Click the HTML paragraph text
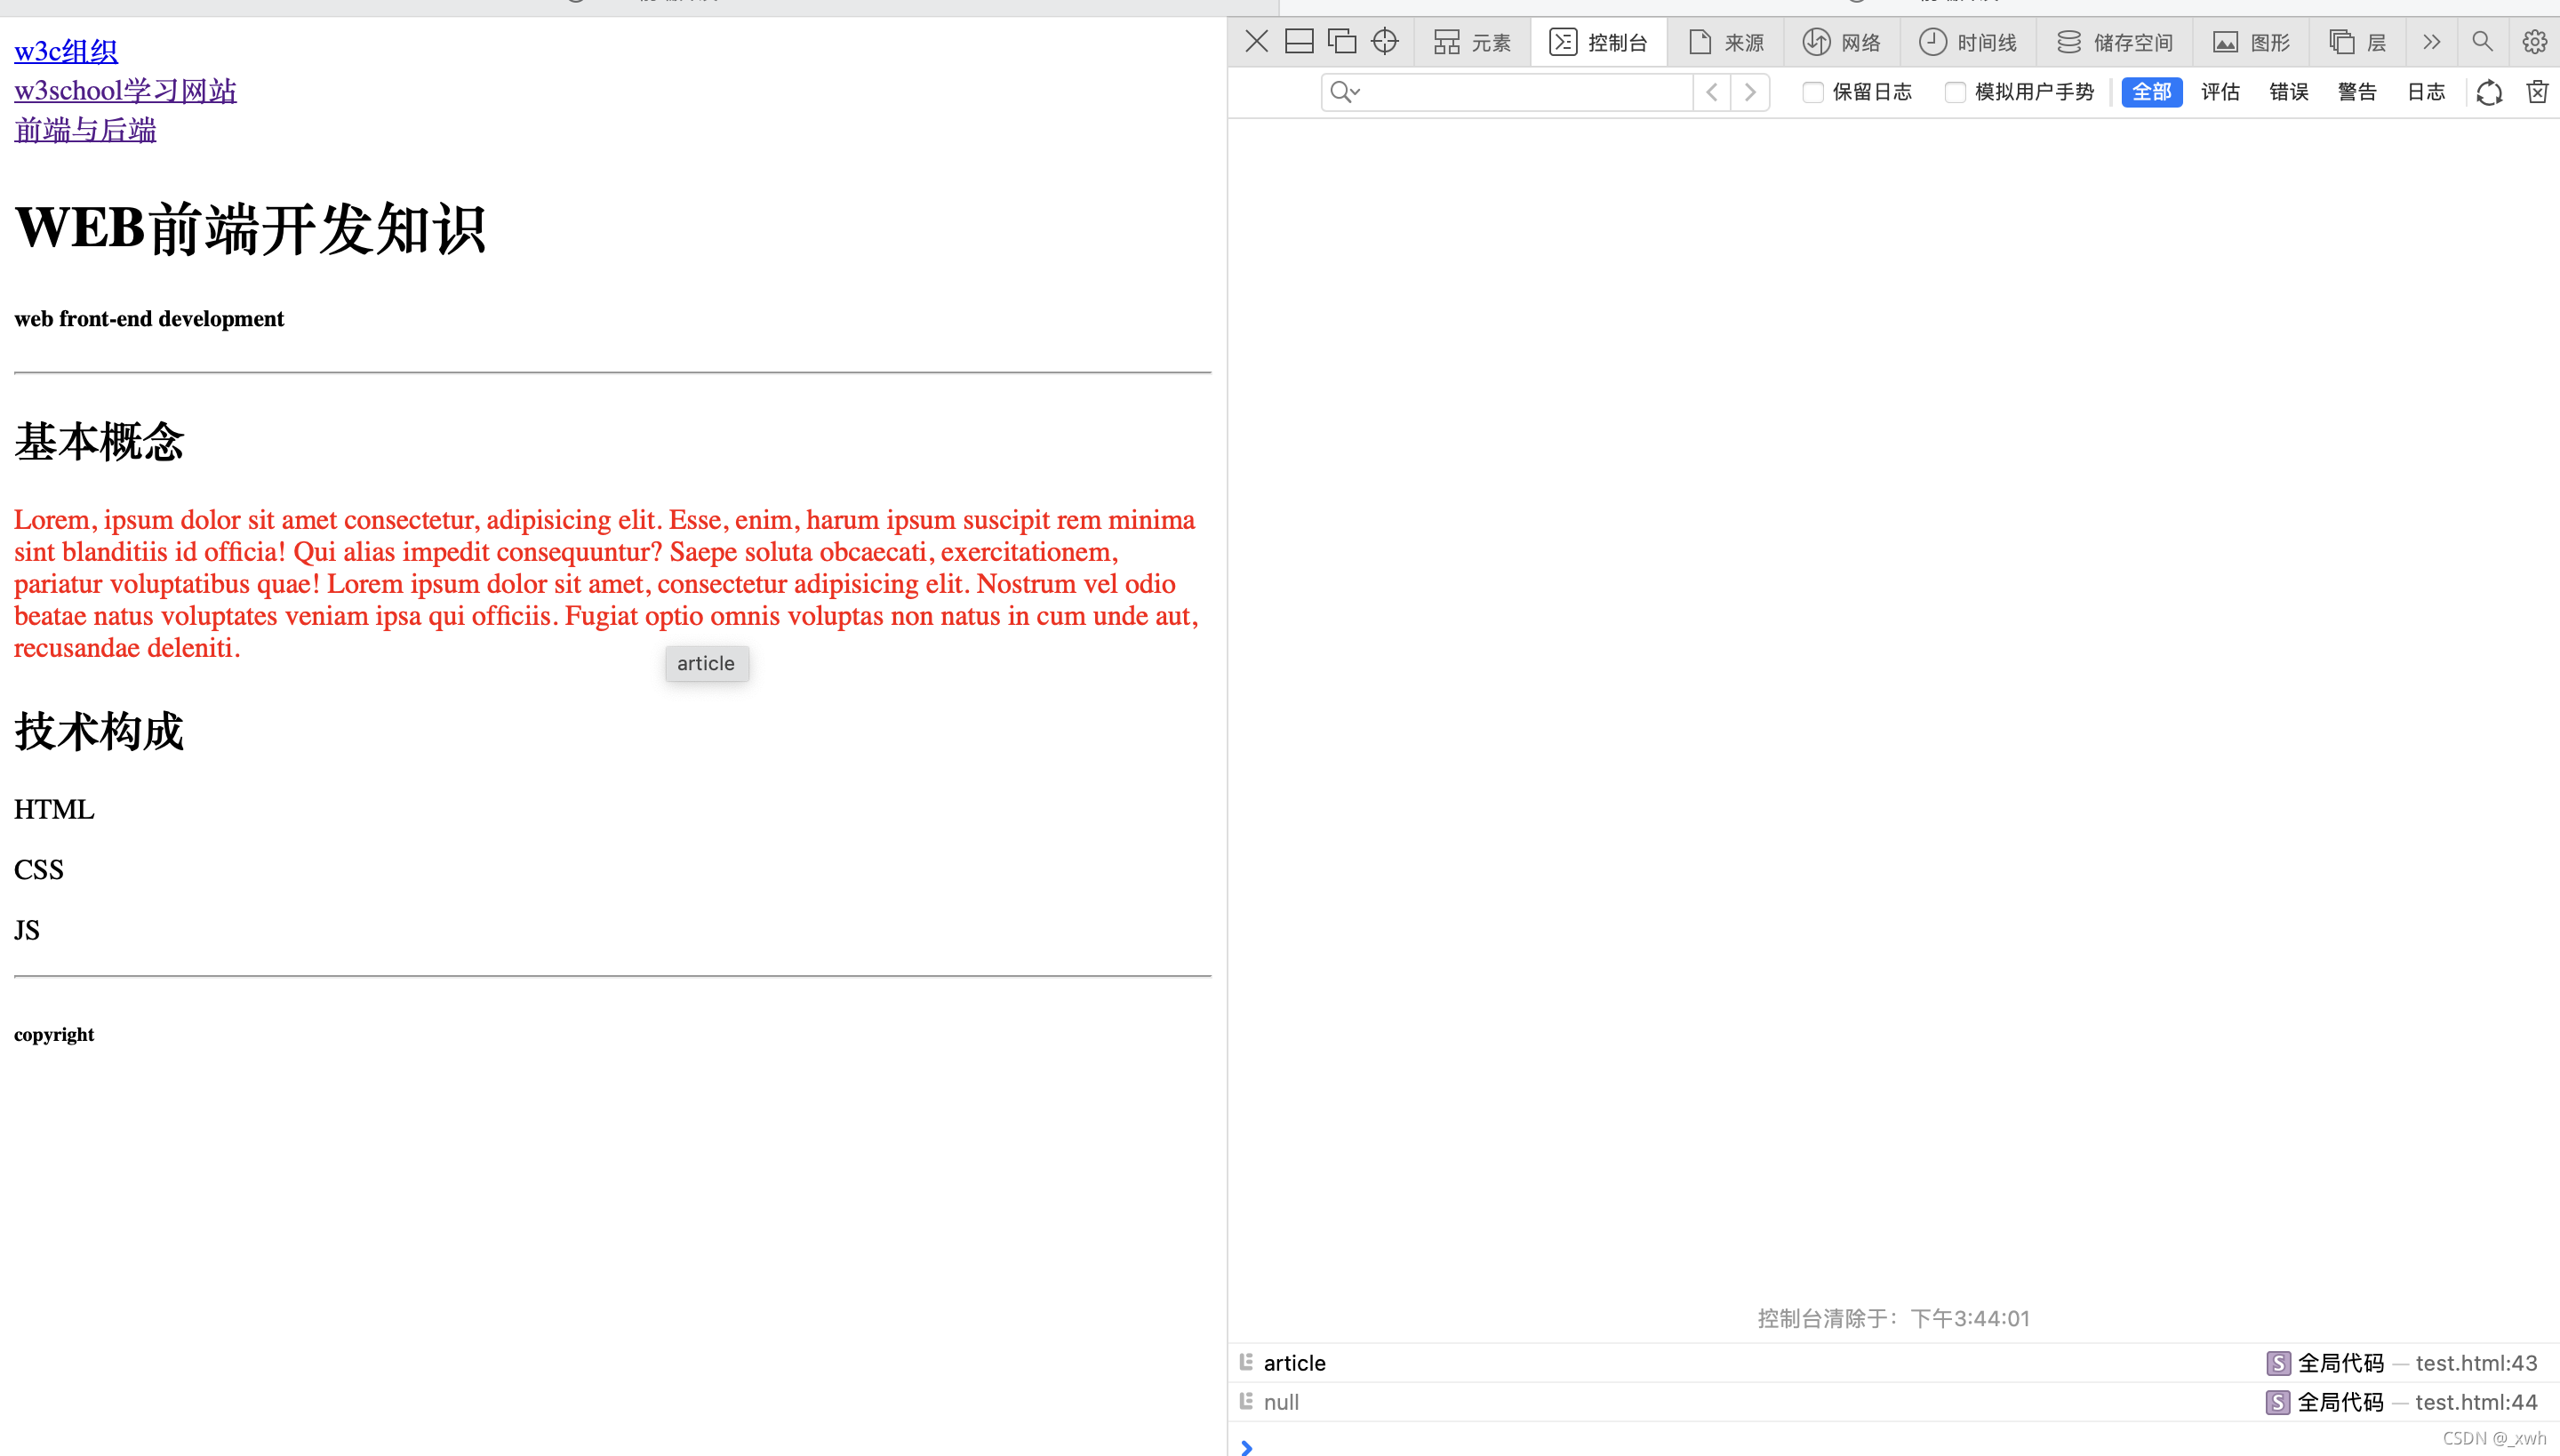Image resolution: width=2560 pixels, height=1456 pixels. click(54, 809)
